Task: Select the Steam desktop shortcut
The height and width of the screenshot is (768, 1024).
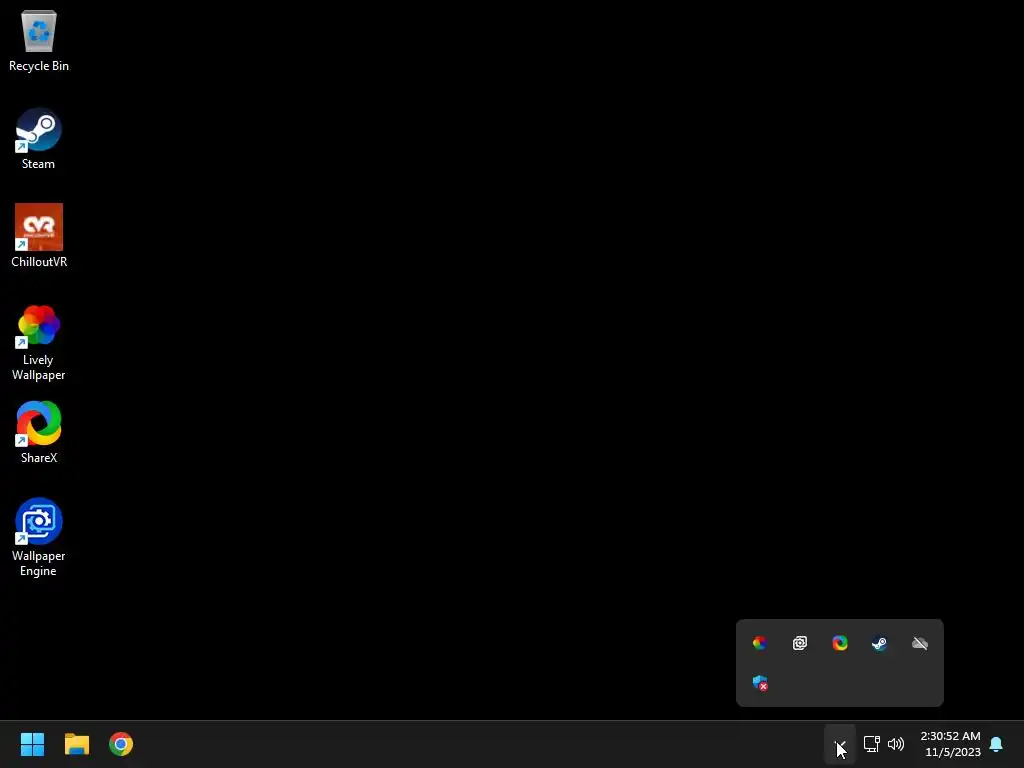Action: coord(39,138)
